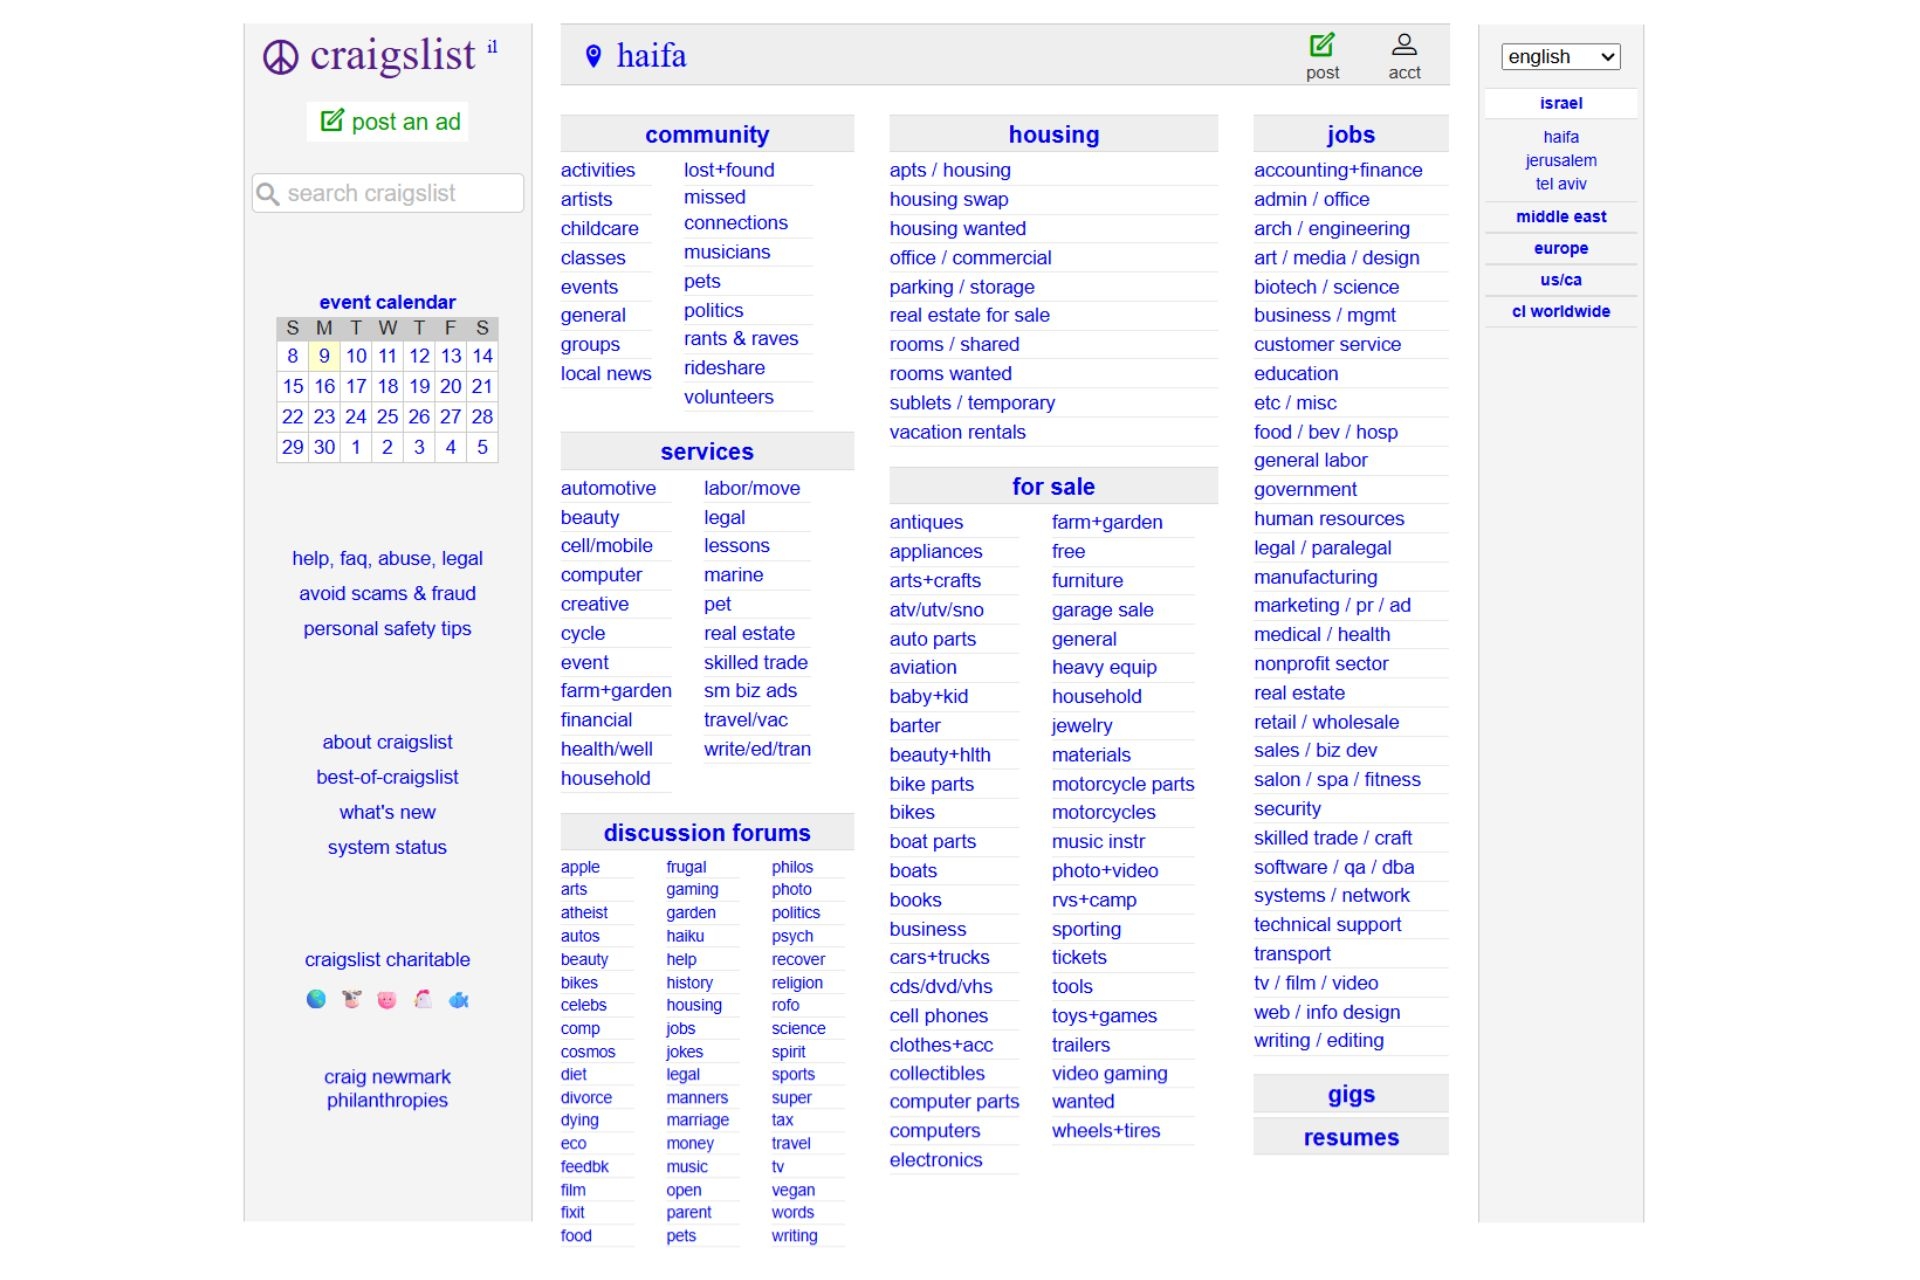The image size is (1920, 1280).
Task: Expand the middle east region list
Action: (x=1560, y=217)
